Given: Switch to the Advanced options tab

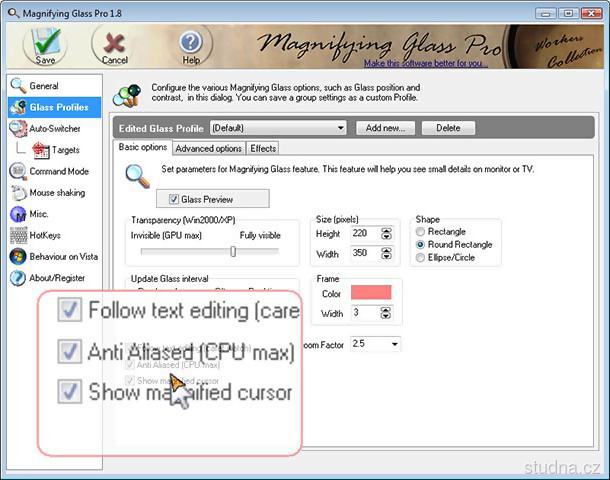Looking at the screenshot, I should coord(208,148).
